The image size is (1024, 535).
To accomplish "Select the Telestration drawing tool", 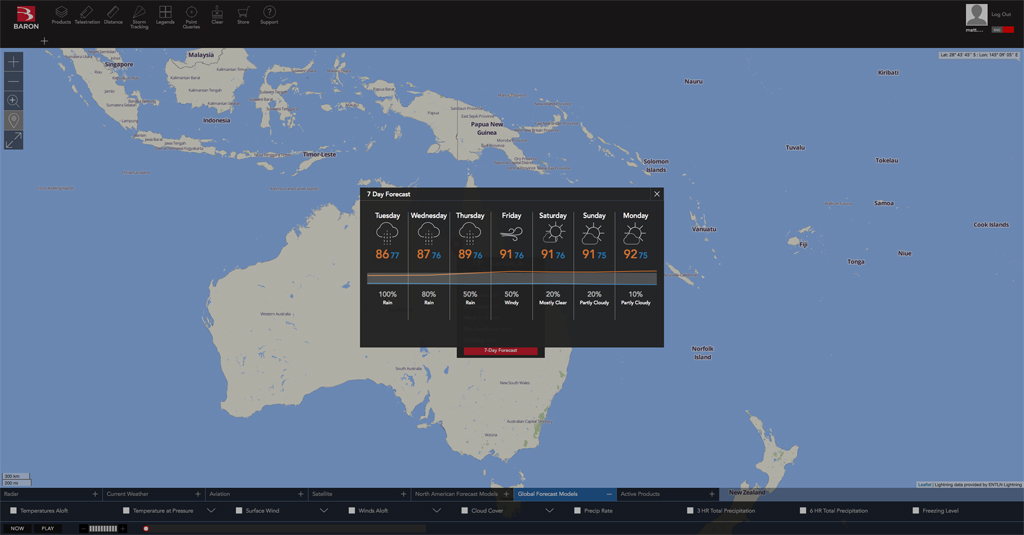I will (x=87, y=15).
